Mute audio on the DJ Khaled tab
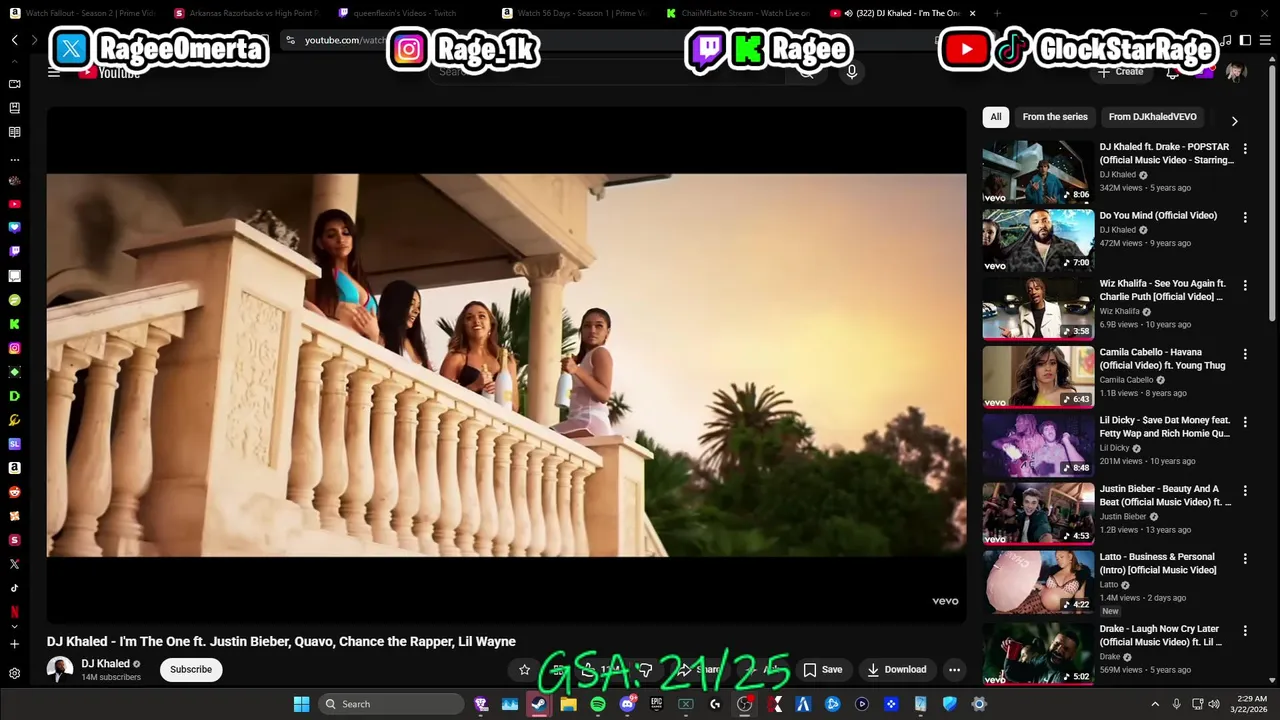The image size is (1280, 720). pyautogui.click(x=848, y=13)
